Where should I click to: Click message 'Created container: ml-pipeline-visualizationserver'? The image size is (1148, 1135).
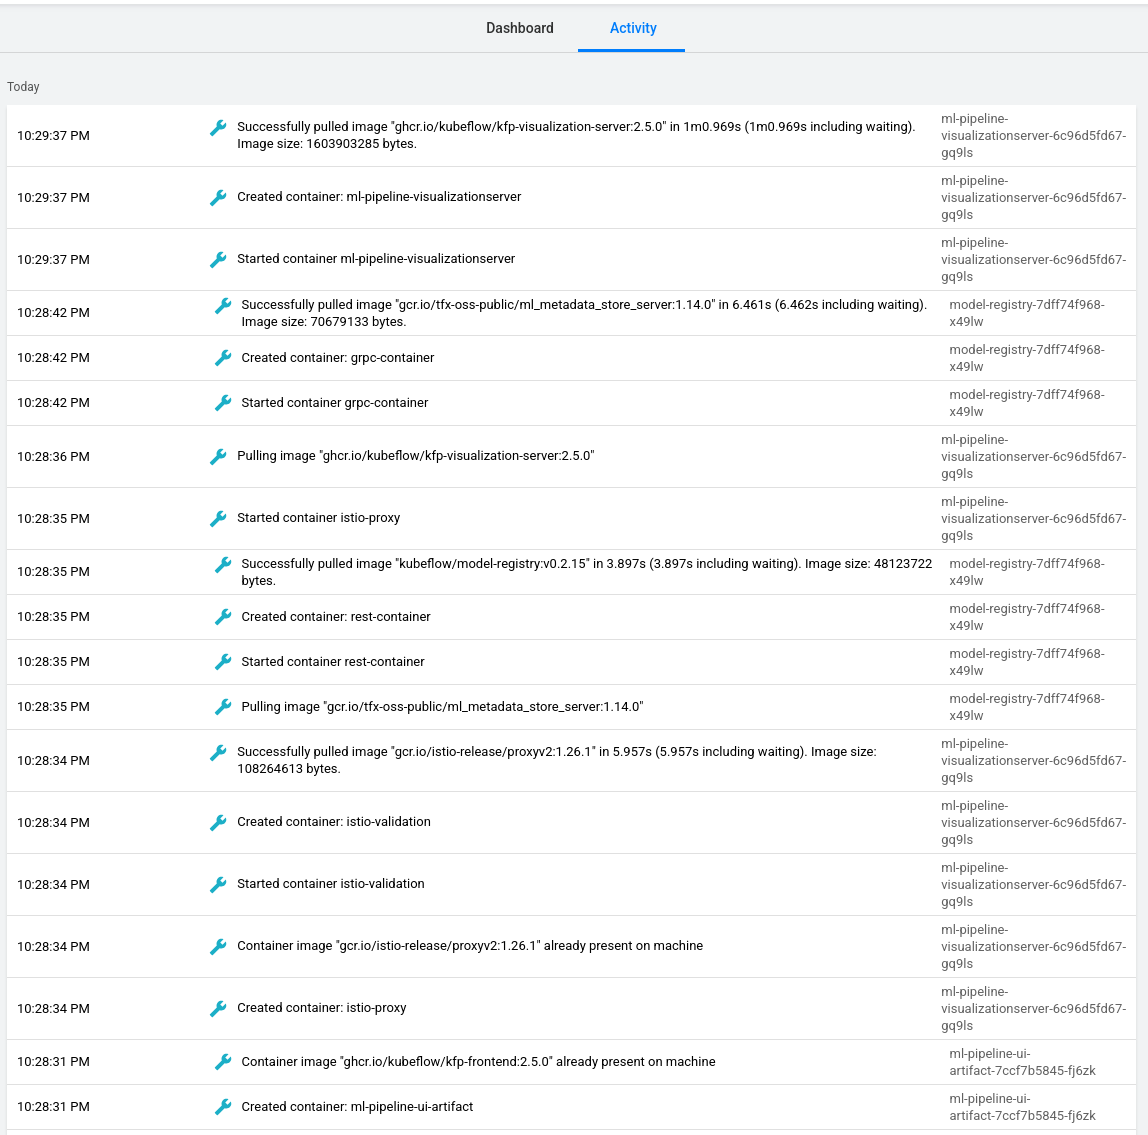(x=379, y=196)
